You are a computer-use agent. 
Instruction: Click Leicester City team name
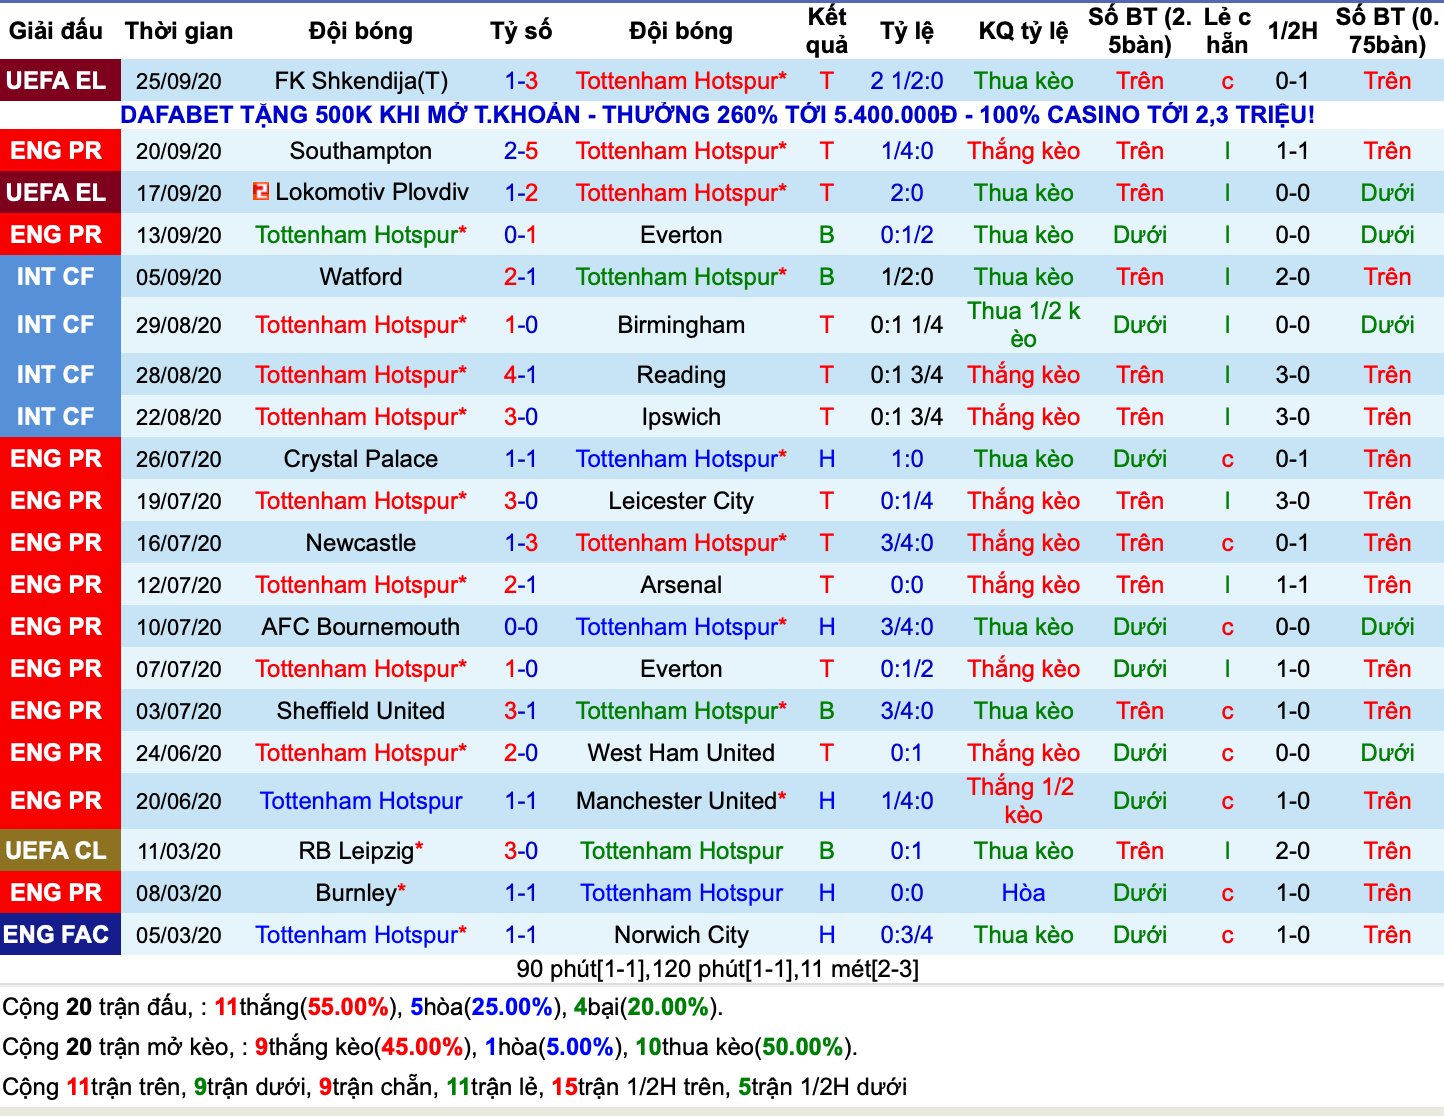click(x=681, y=501)
